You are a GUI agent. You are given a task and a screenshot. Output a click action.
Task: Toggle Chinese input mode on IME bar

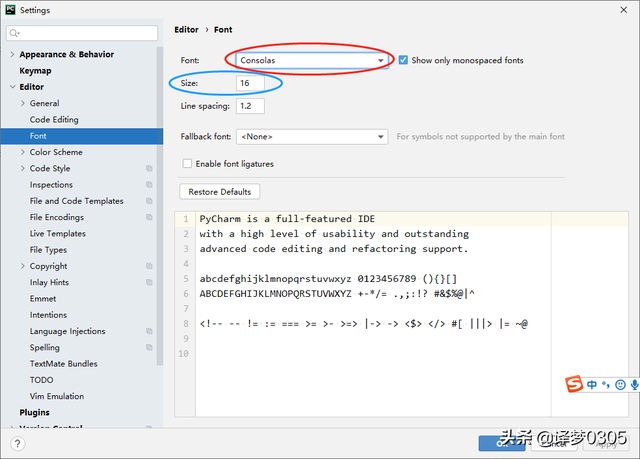(x=592, y=384)
